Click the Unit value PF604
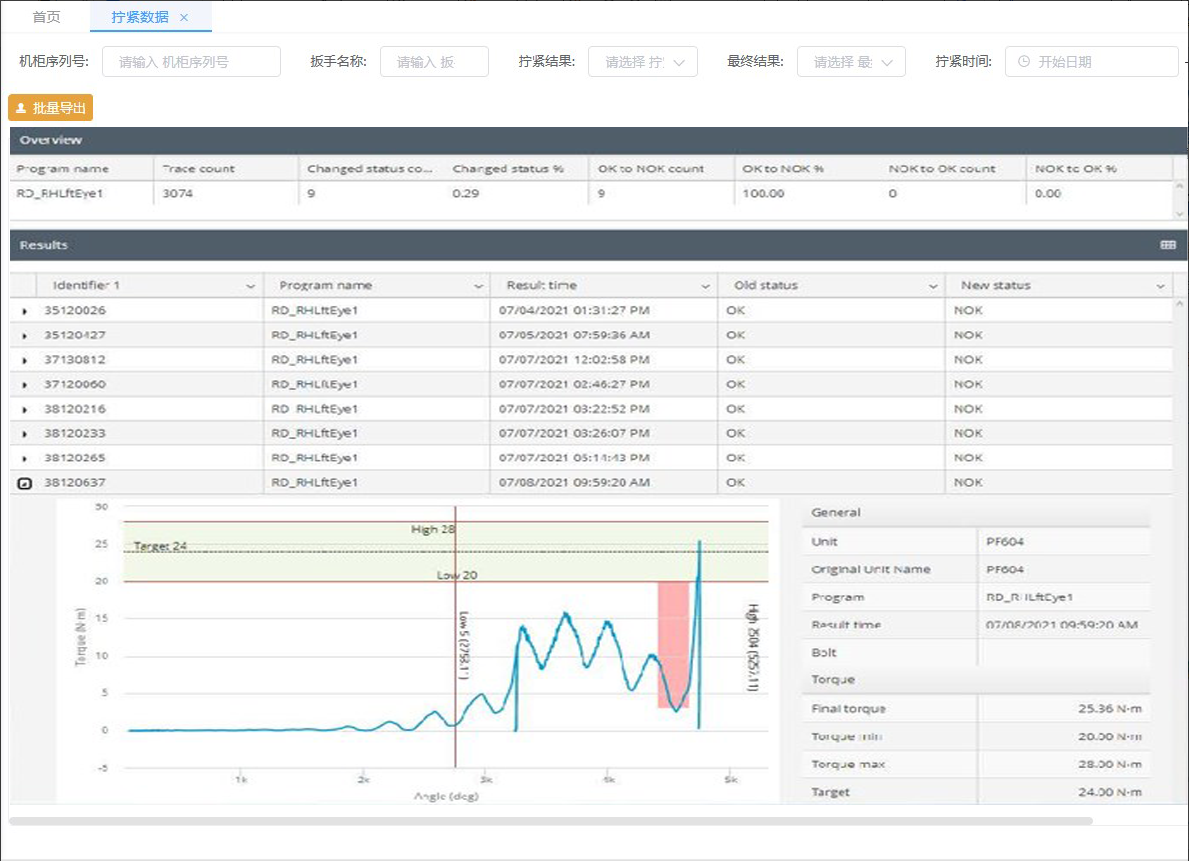1189x861 pixels. (1005, 542)
